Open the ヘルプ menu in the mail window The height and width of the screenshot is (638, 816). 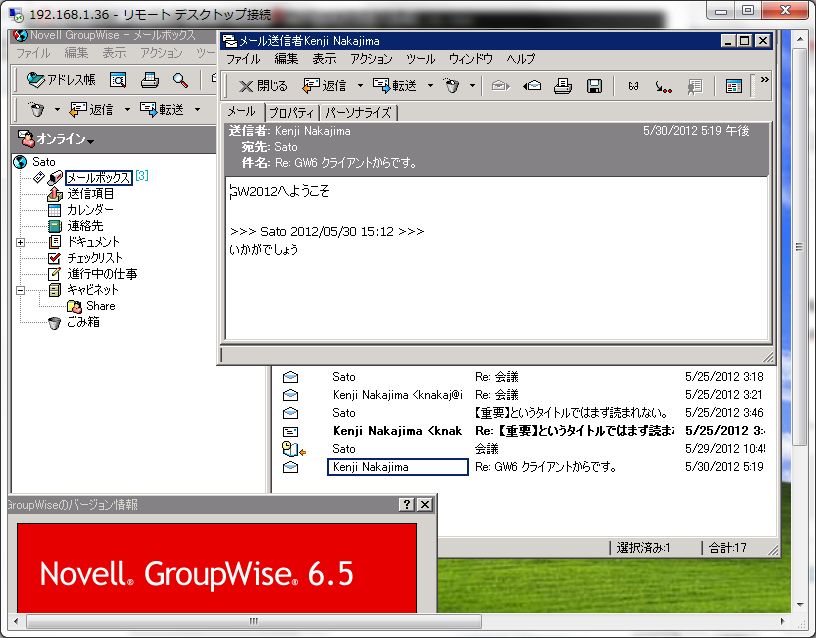click(521, 59)
